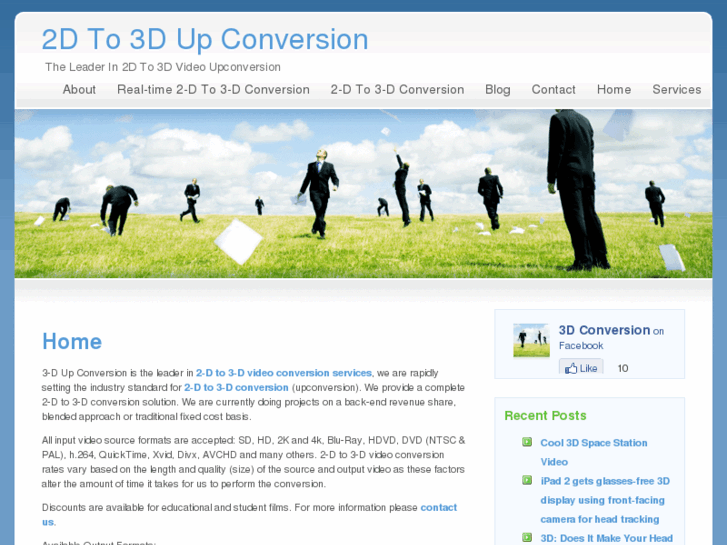
Task: Select Home in the navigation bar
Action: click(x=614, y=90)
